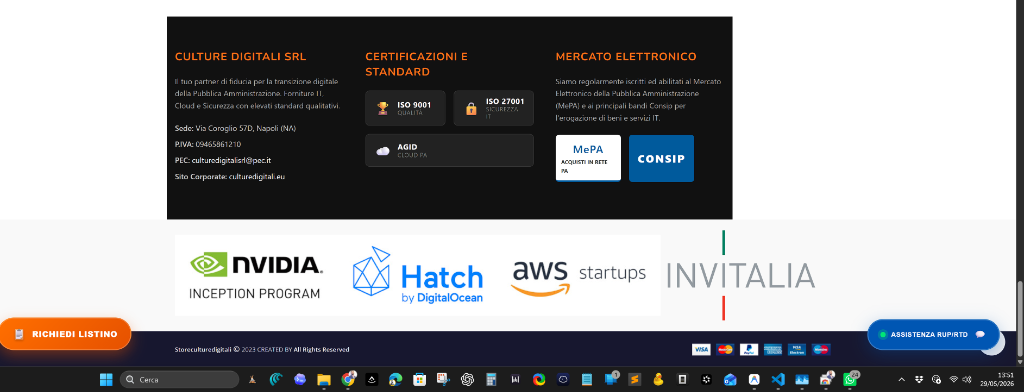Viewport: 1024px width, 392px height.
Task: Open ChatGPT app from the taskbar
Action: point(467,379)
